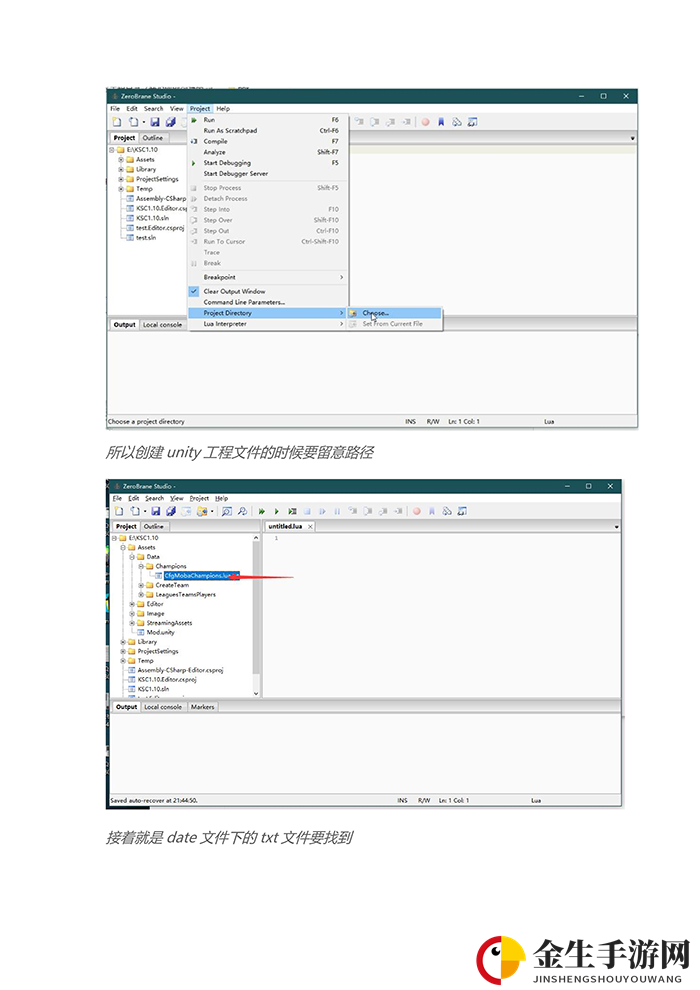Expand Editor folder in lower project tree

[x=133, y=604]
